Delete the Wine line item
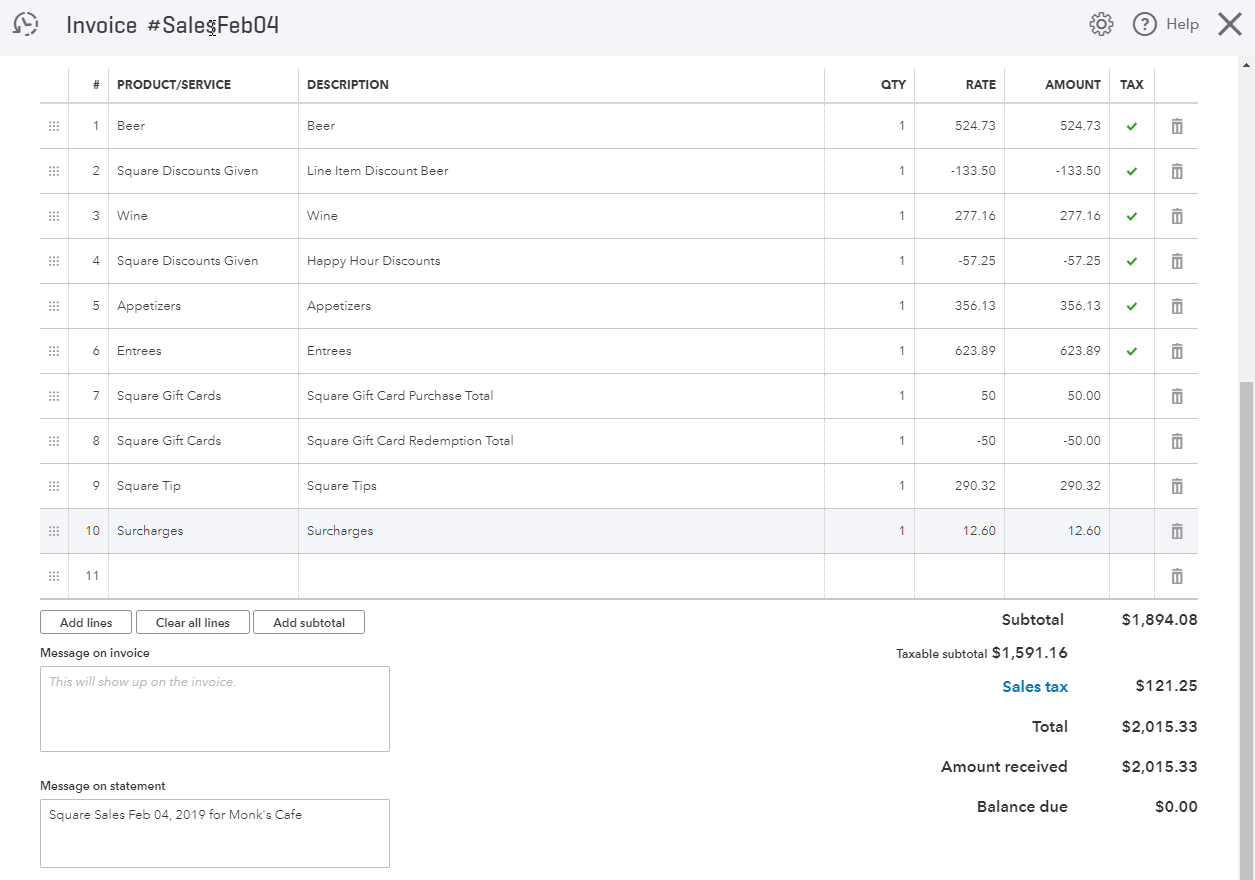 1177,216
